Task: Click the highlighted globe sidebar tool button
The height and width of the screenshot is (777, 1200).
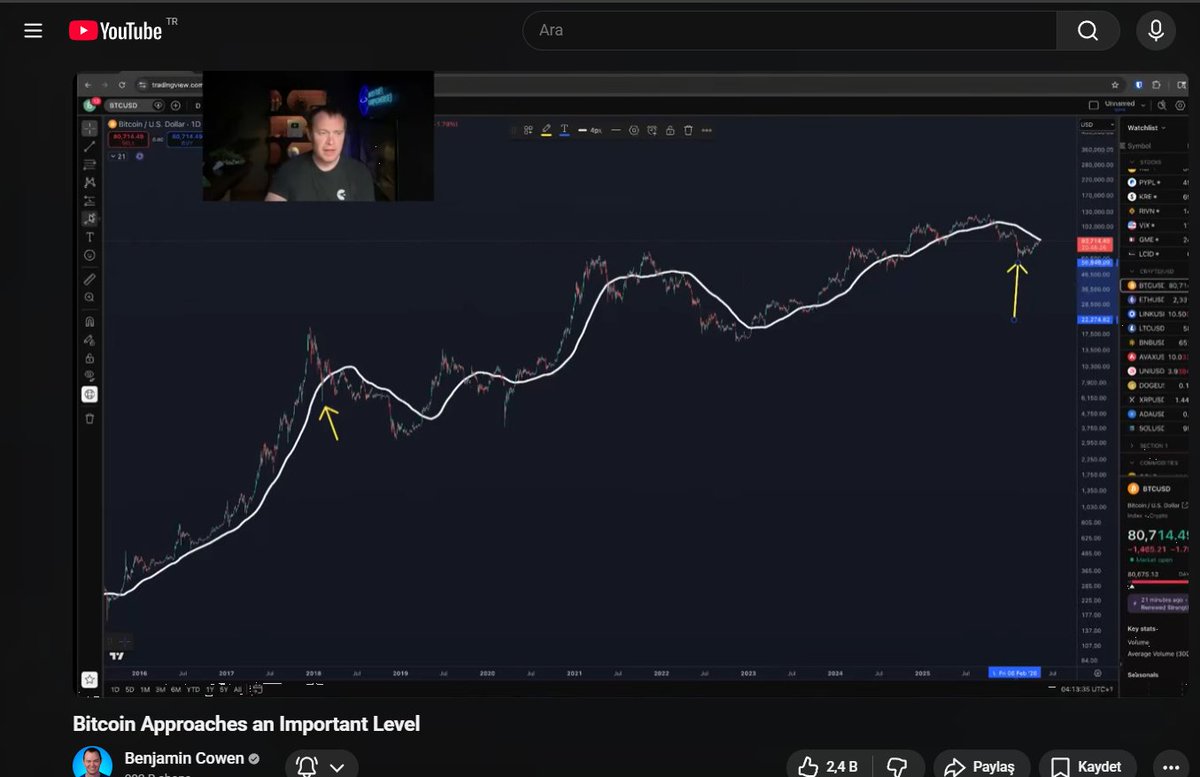Action: 89,395
